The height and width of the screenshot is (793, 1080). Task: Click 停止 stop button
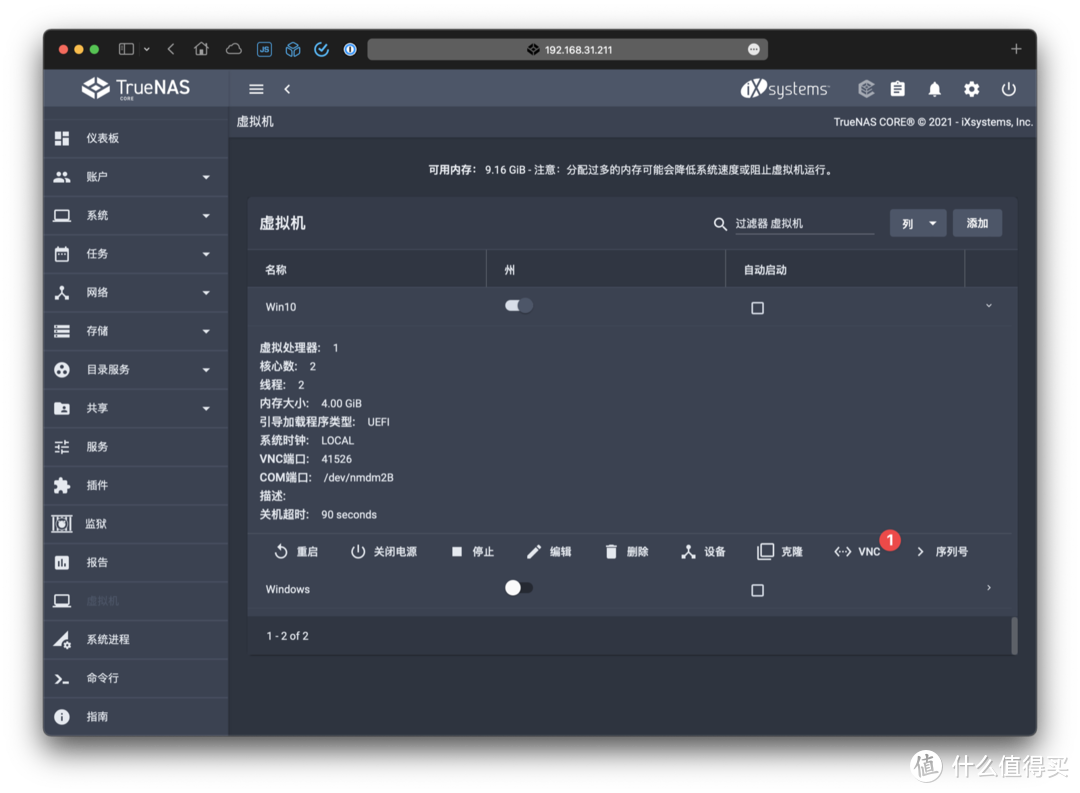pyautogui.click(x=472, y=552)
